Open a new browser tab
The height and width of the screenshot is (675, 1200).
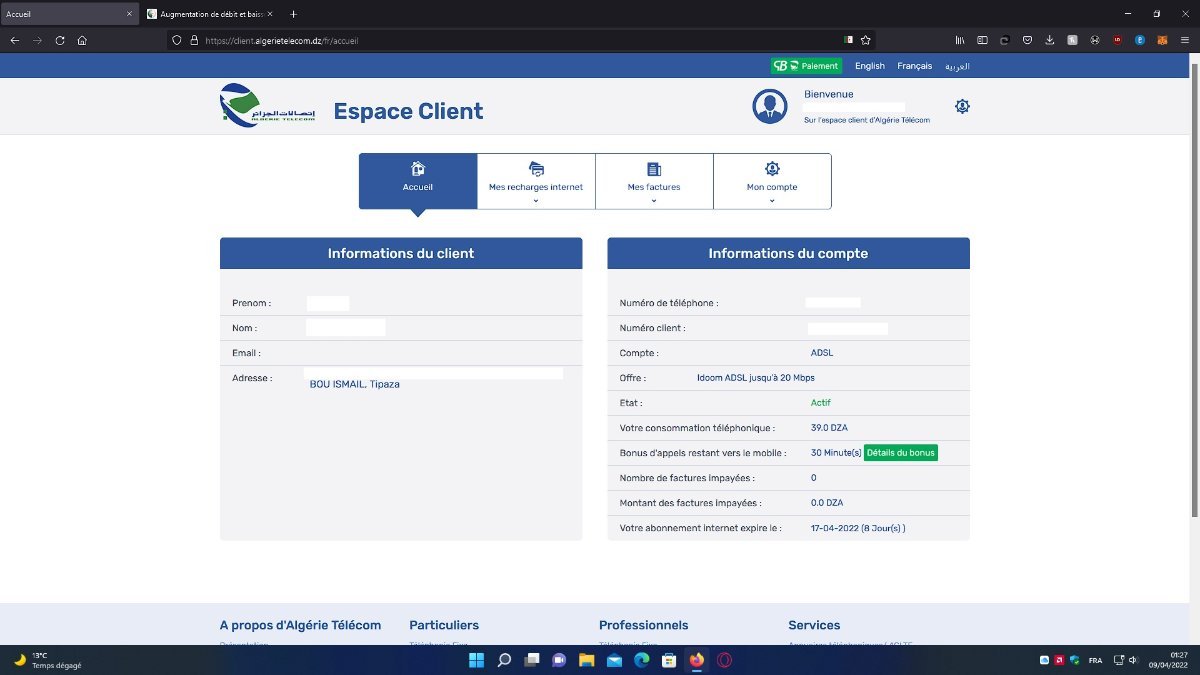[293, 14]
